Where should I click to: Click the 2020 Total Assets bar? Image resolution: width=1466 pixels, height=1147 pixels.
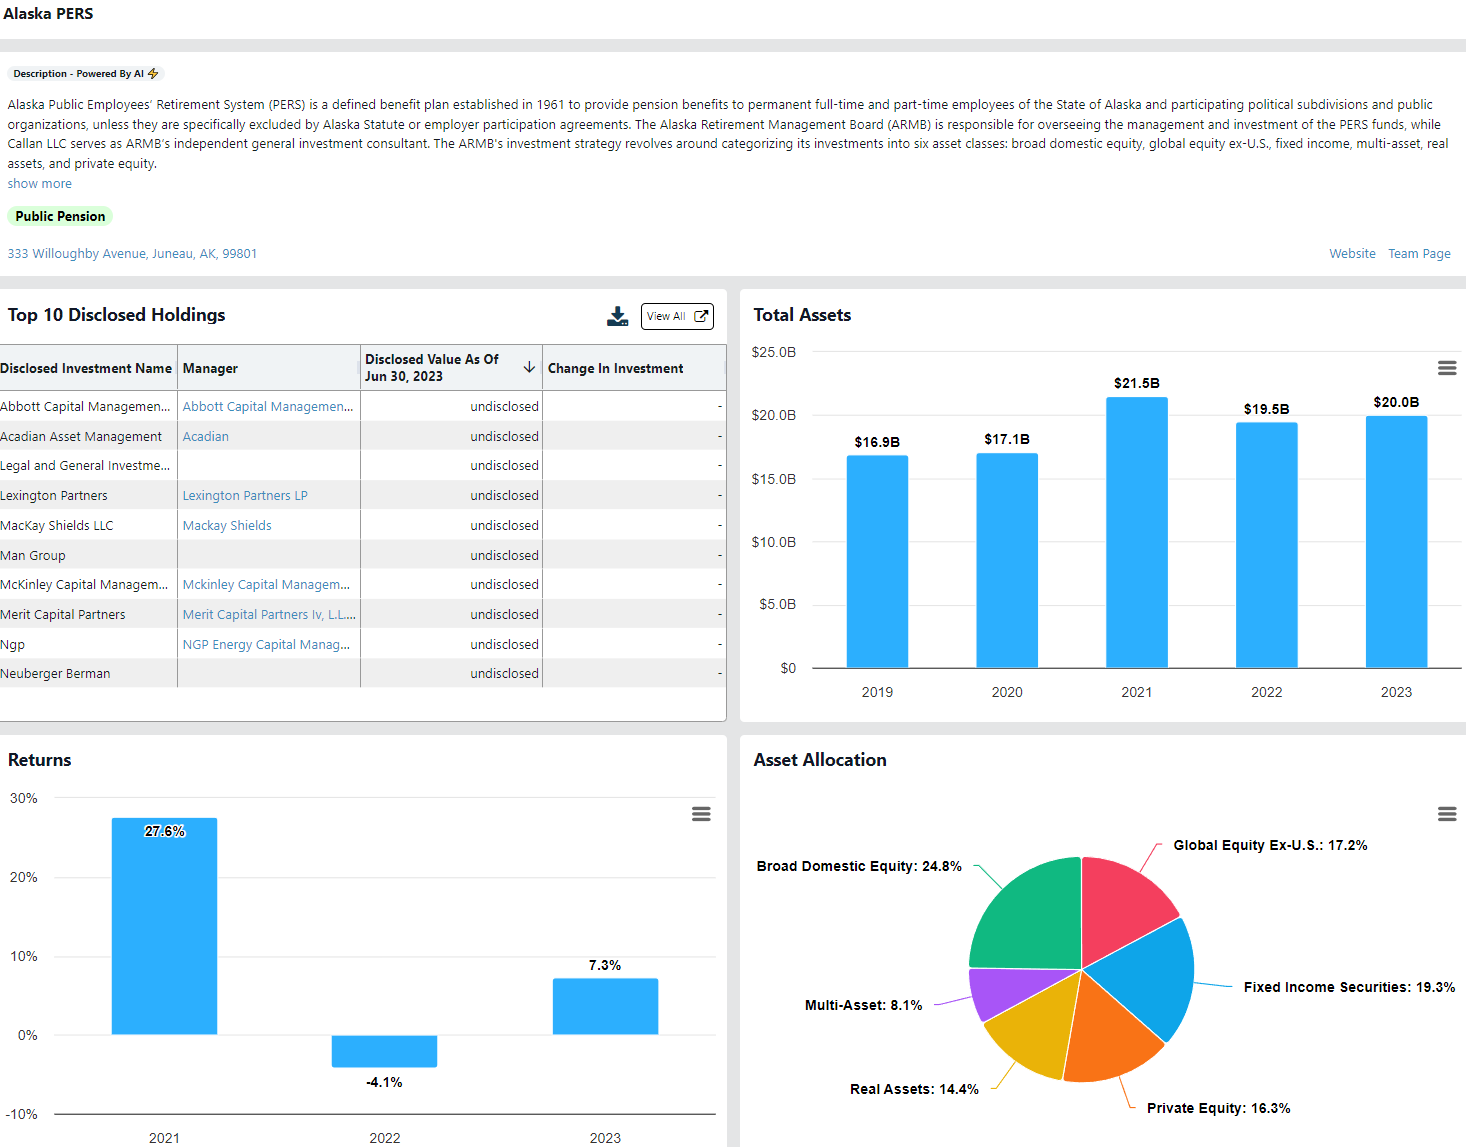1007,561
